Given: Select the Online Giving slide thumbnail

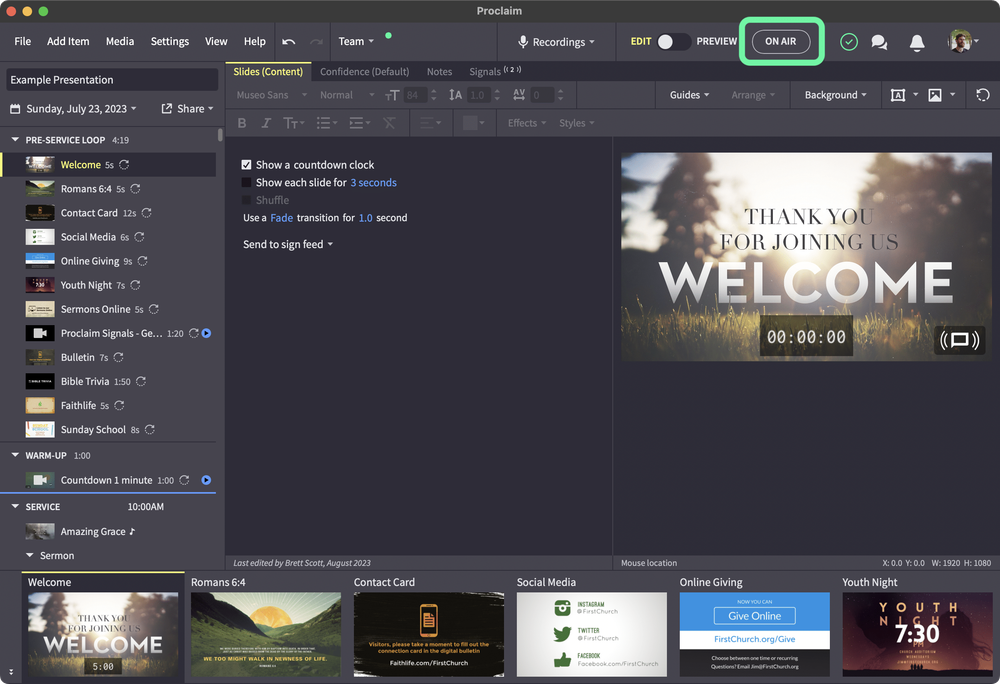Looking at the screenshot, I should click(x=754, y=634).
